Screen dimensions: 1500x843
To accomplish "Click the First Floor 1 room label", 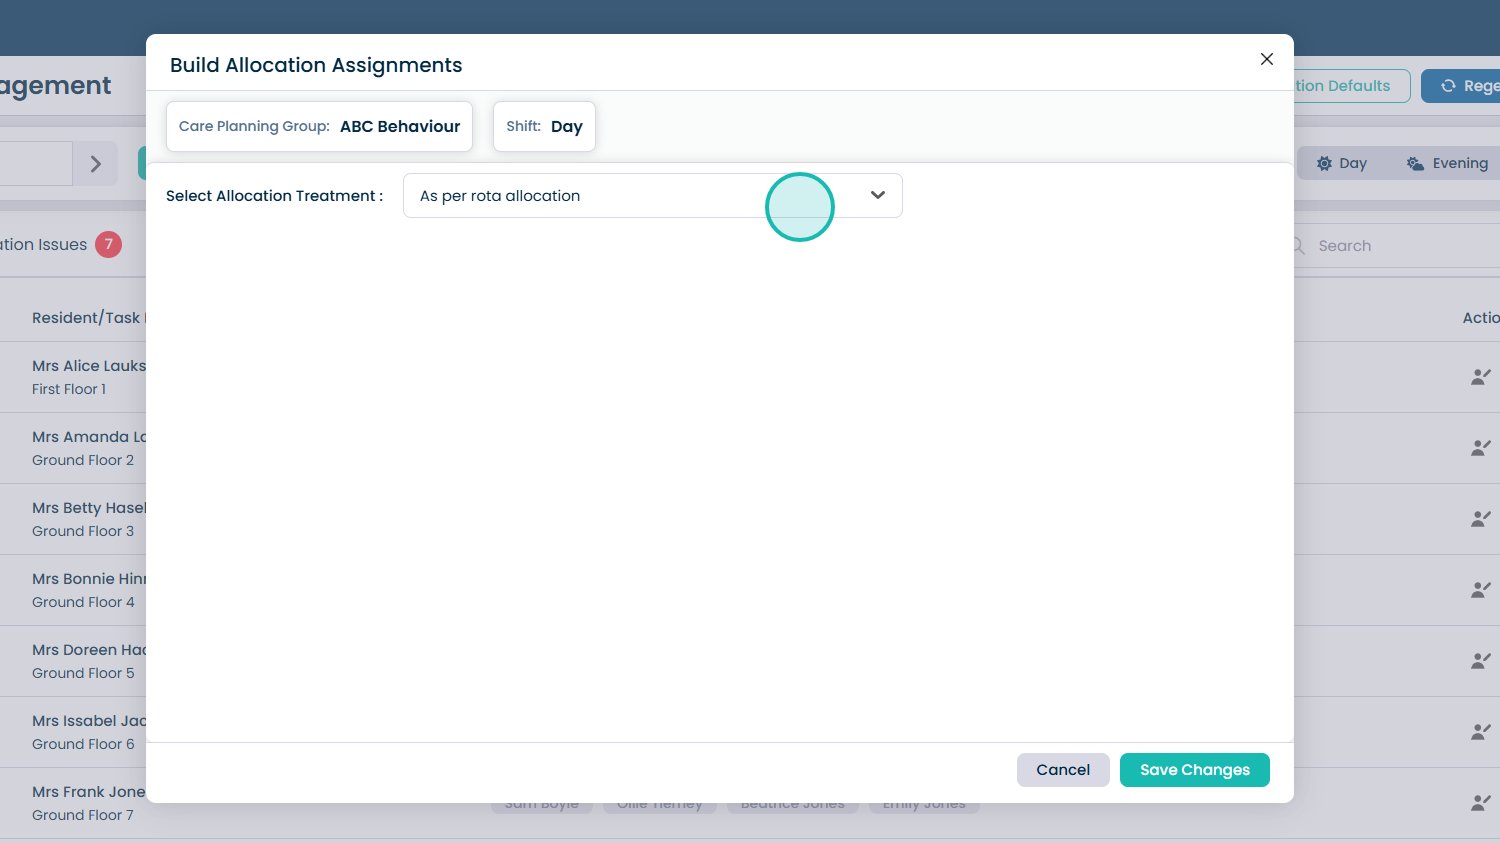I will point(69,389).
